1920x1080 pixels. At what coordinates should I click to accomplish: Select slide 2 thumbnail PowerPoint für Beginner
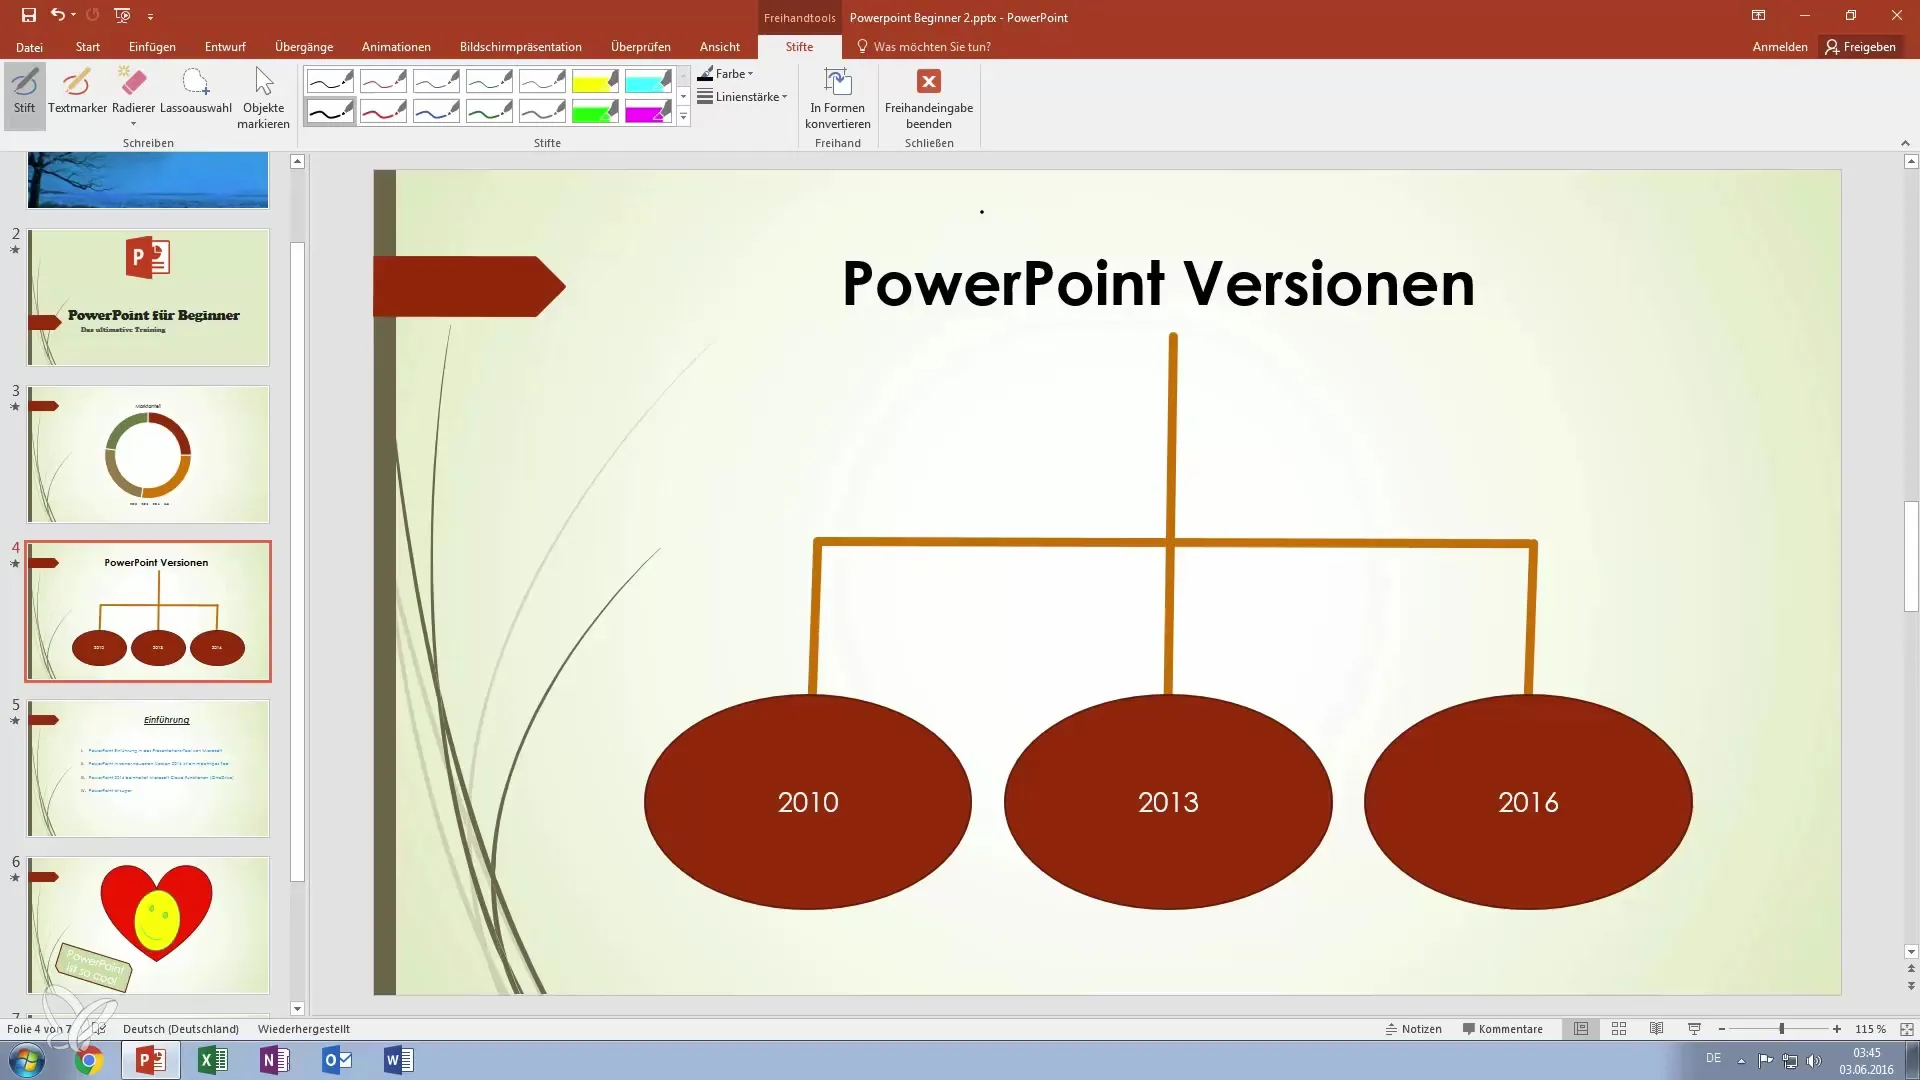pos(148,297)
